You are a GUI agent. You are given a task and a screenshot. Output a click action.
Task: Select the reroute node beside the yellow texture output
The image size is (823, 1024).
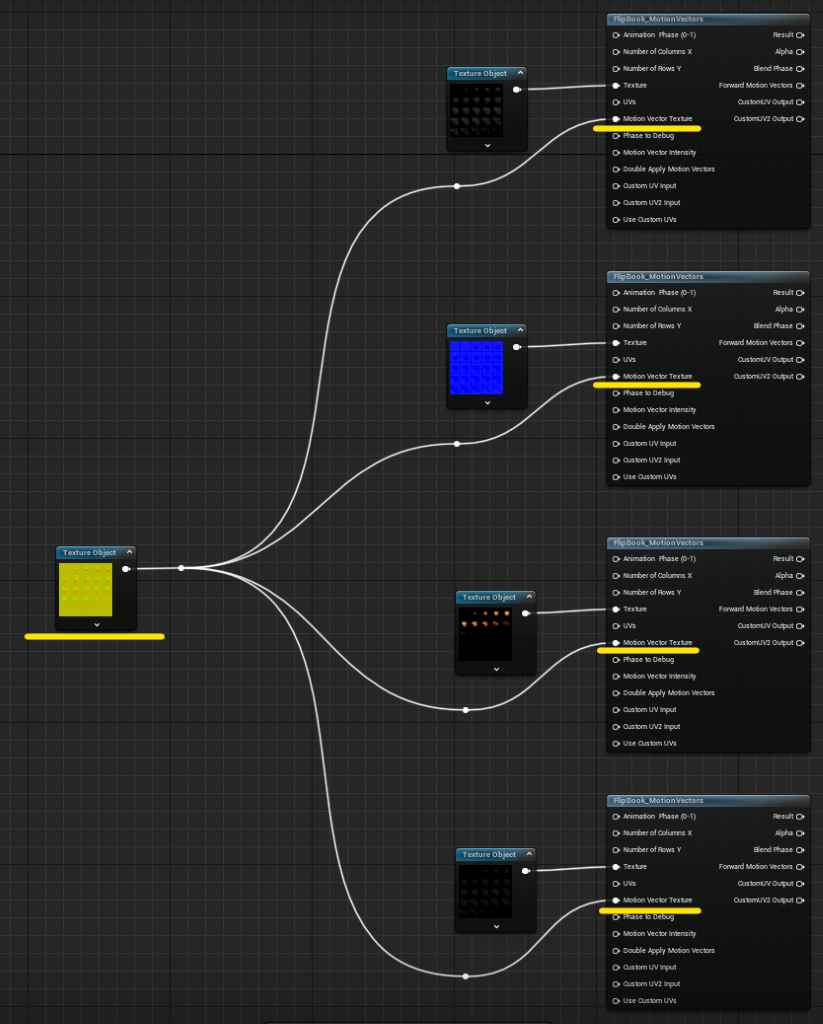(x=181, y=568)
